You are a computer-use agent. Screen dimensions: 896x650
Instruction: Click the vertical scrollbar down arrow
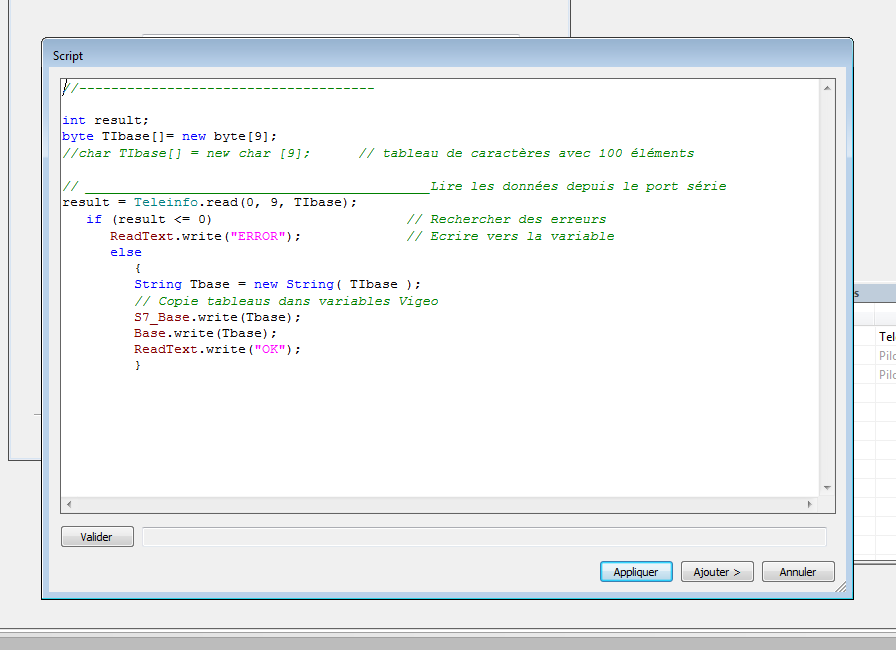(827, 488)
